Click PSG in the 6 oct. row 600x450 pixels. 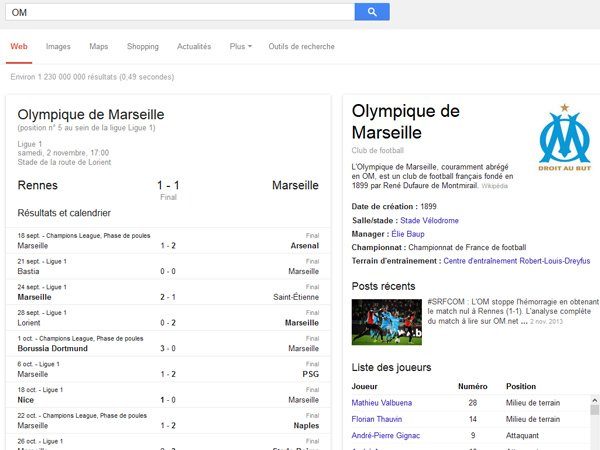click(x=311, y=374)
